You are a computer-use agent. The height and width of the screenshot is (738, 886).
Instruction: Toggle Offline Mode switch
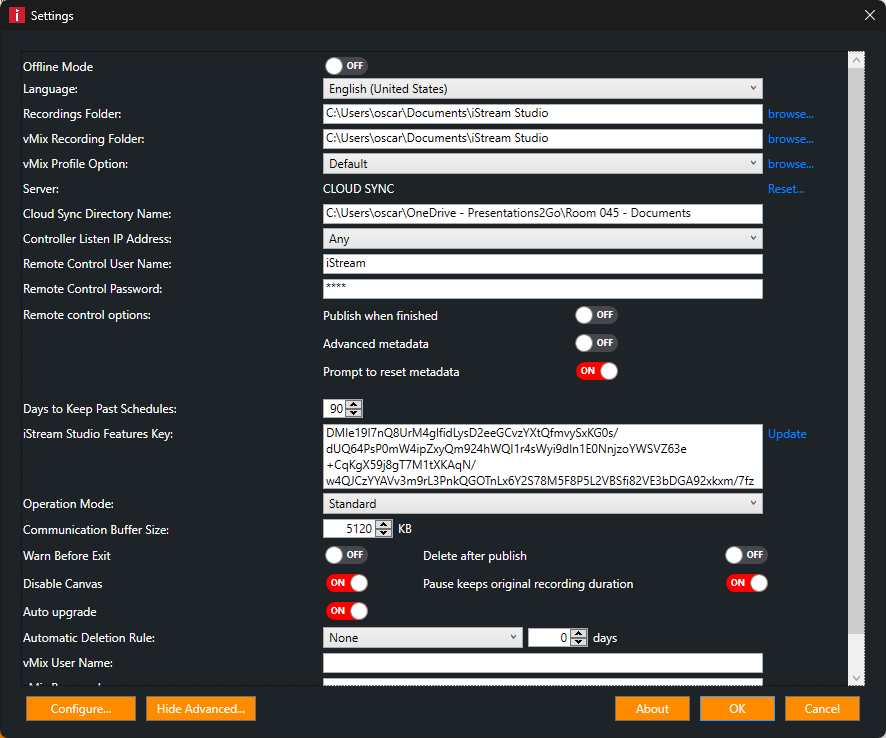coord(346,66)
